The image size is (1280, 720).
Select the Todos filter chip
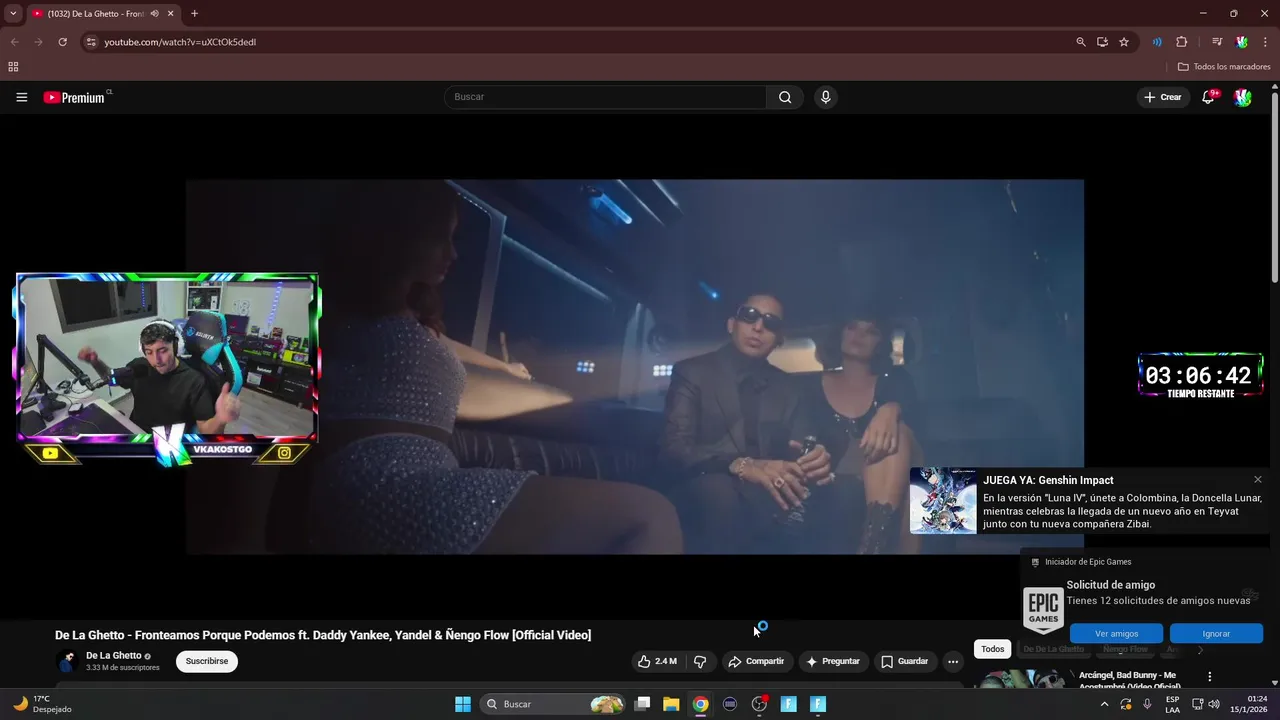point(992,649)
